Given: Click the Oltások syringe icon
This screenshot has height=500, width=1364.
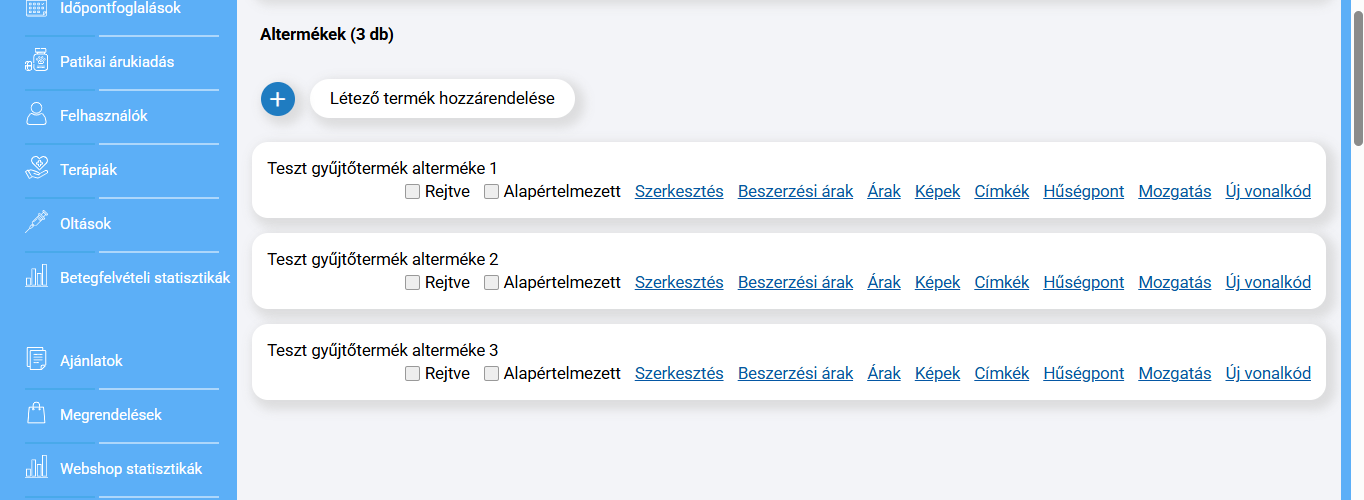Looking at the screenshot, I should pyautogui.click(x=37, y=223).
